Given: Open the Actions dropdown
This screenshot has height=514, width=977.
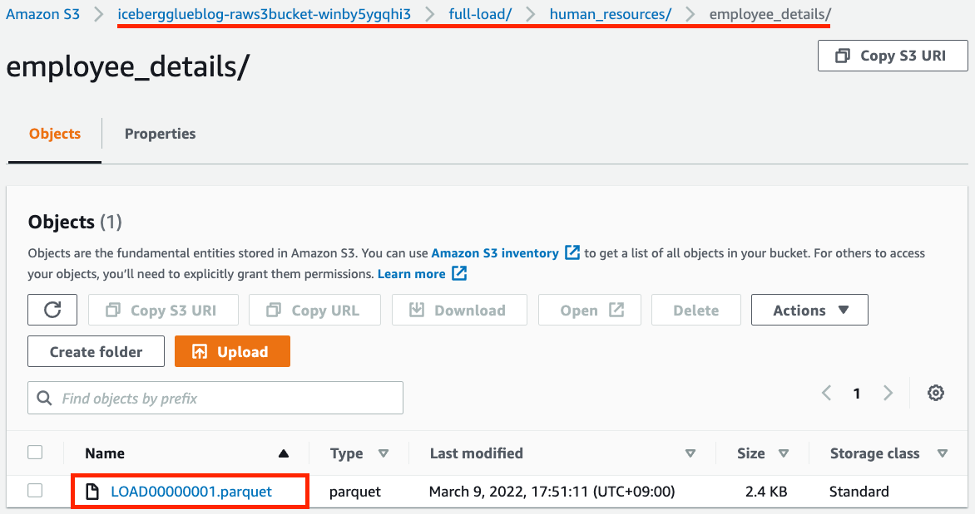Looking at the screenshot, I should tap(809, 310).
